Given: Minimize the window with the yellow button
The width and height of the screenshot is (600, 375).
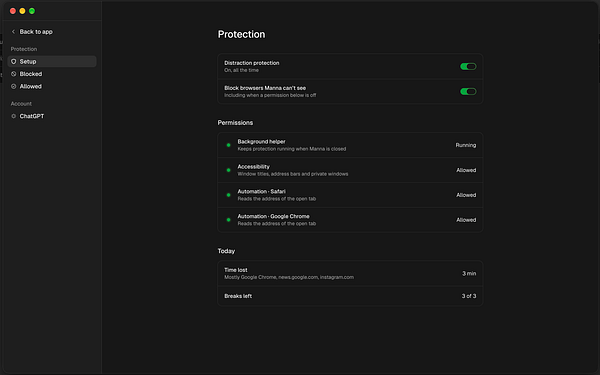Looking at the screenshot, I should coord(22,11).
